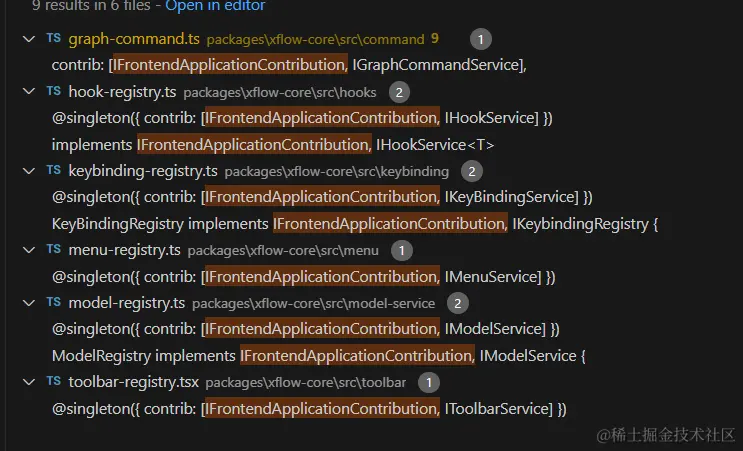Image resolution: width=743 pixels, height=451 pixels.
Task: Click the TS icon of menu-registry.ts
Action: [54, 249]
